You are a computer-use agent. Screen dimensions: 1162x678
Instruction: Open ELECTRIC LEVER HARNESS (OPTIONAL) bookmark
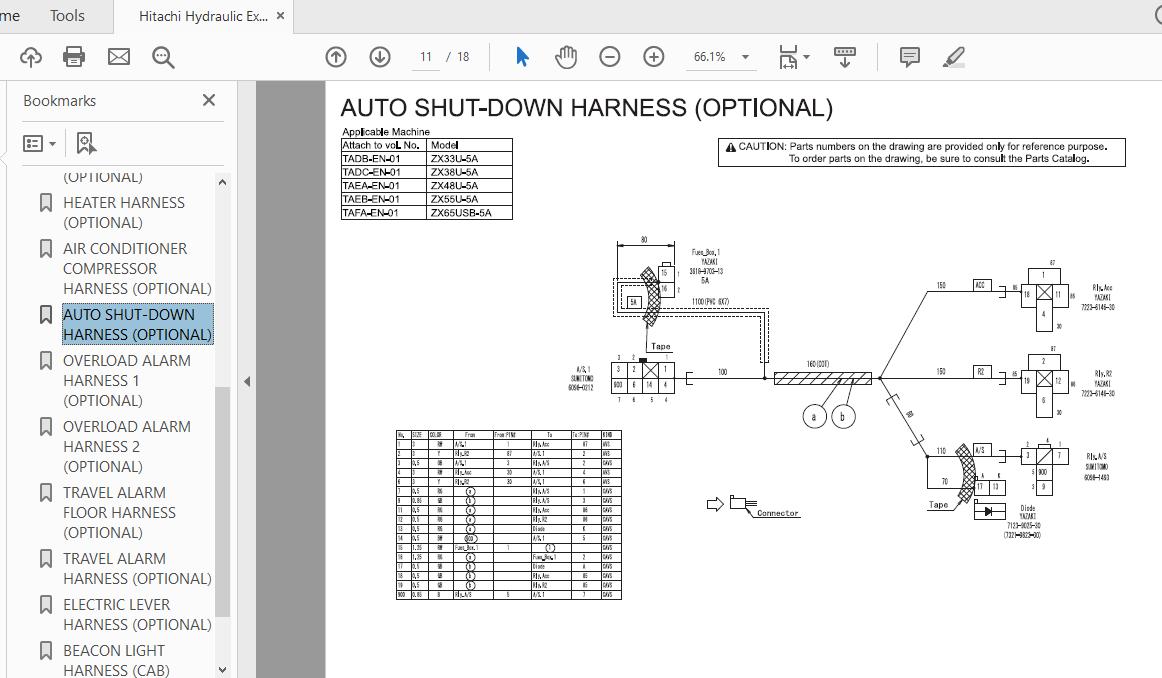coord(137,614)
